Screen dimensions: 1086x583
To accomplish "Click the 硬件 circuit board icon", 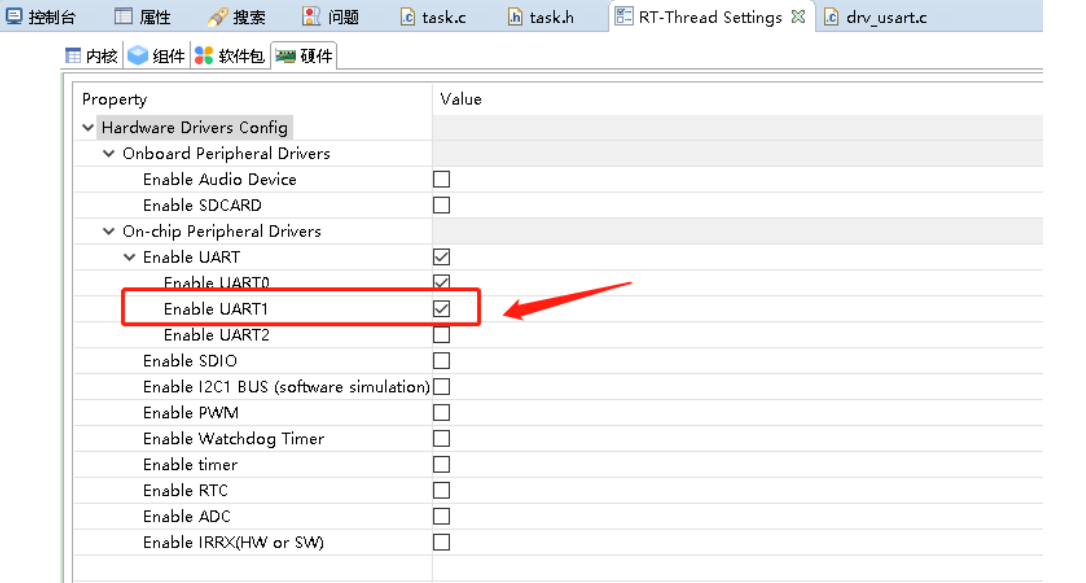I will 285,56.
